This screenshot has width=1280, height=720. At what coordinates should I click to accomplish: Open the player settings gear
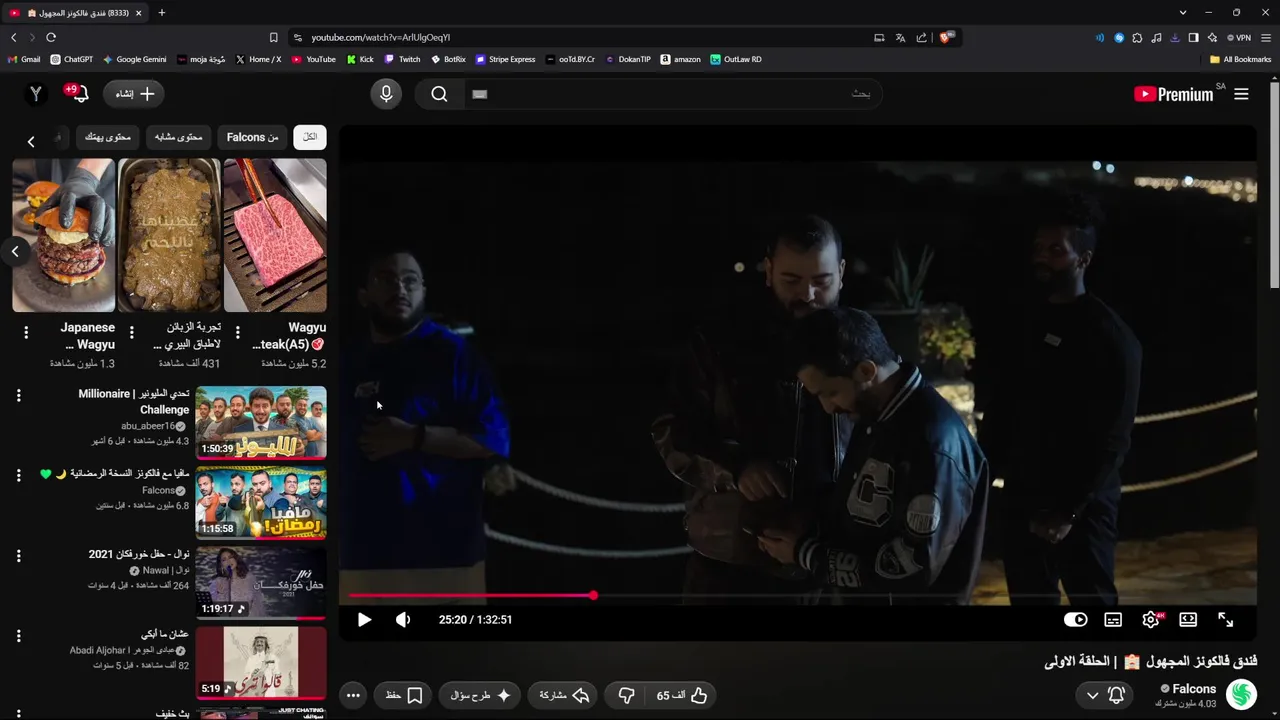click(x=1151, y=620)
